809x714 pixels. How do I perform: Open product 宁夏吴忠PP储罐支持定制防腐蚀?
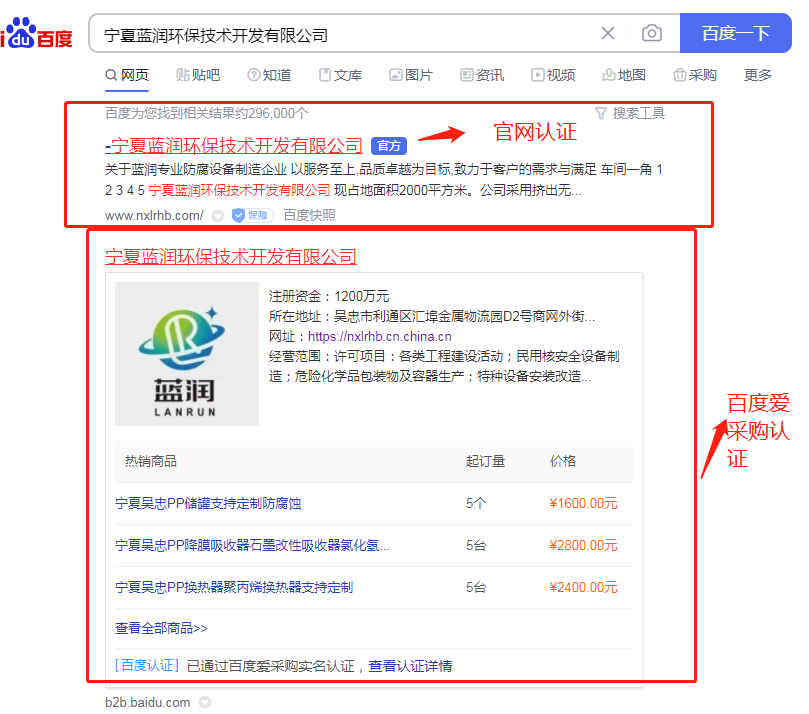point(208,504)
